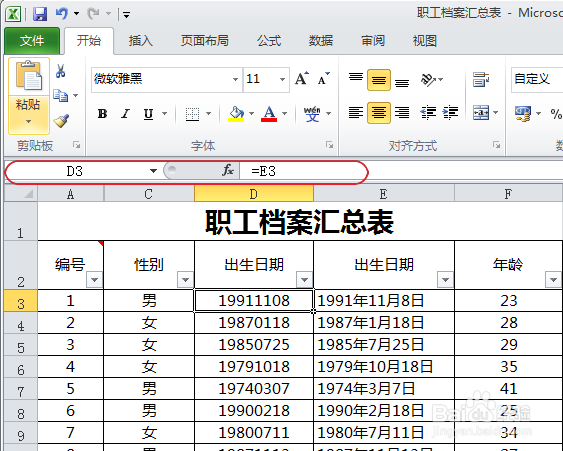Open filter dropdown in column D 出生日期
This screenshot has height=451, width=563.
[304, 280]
